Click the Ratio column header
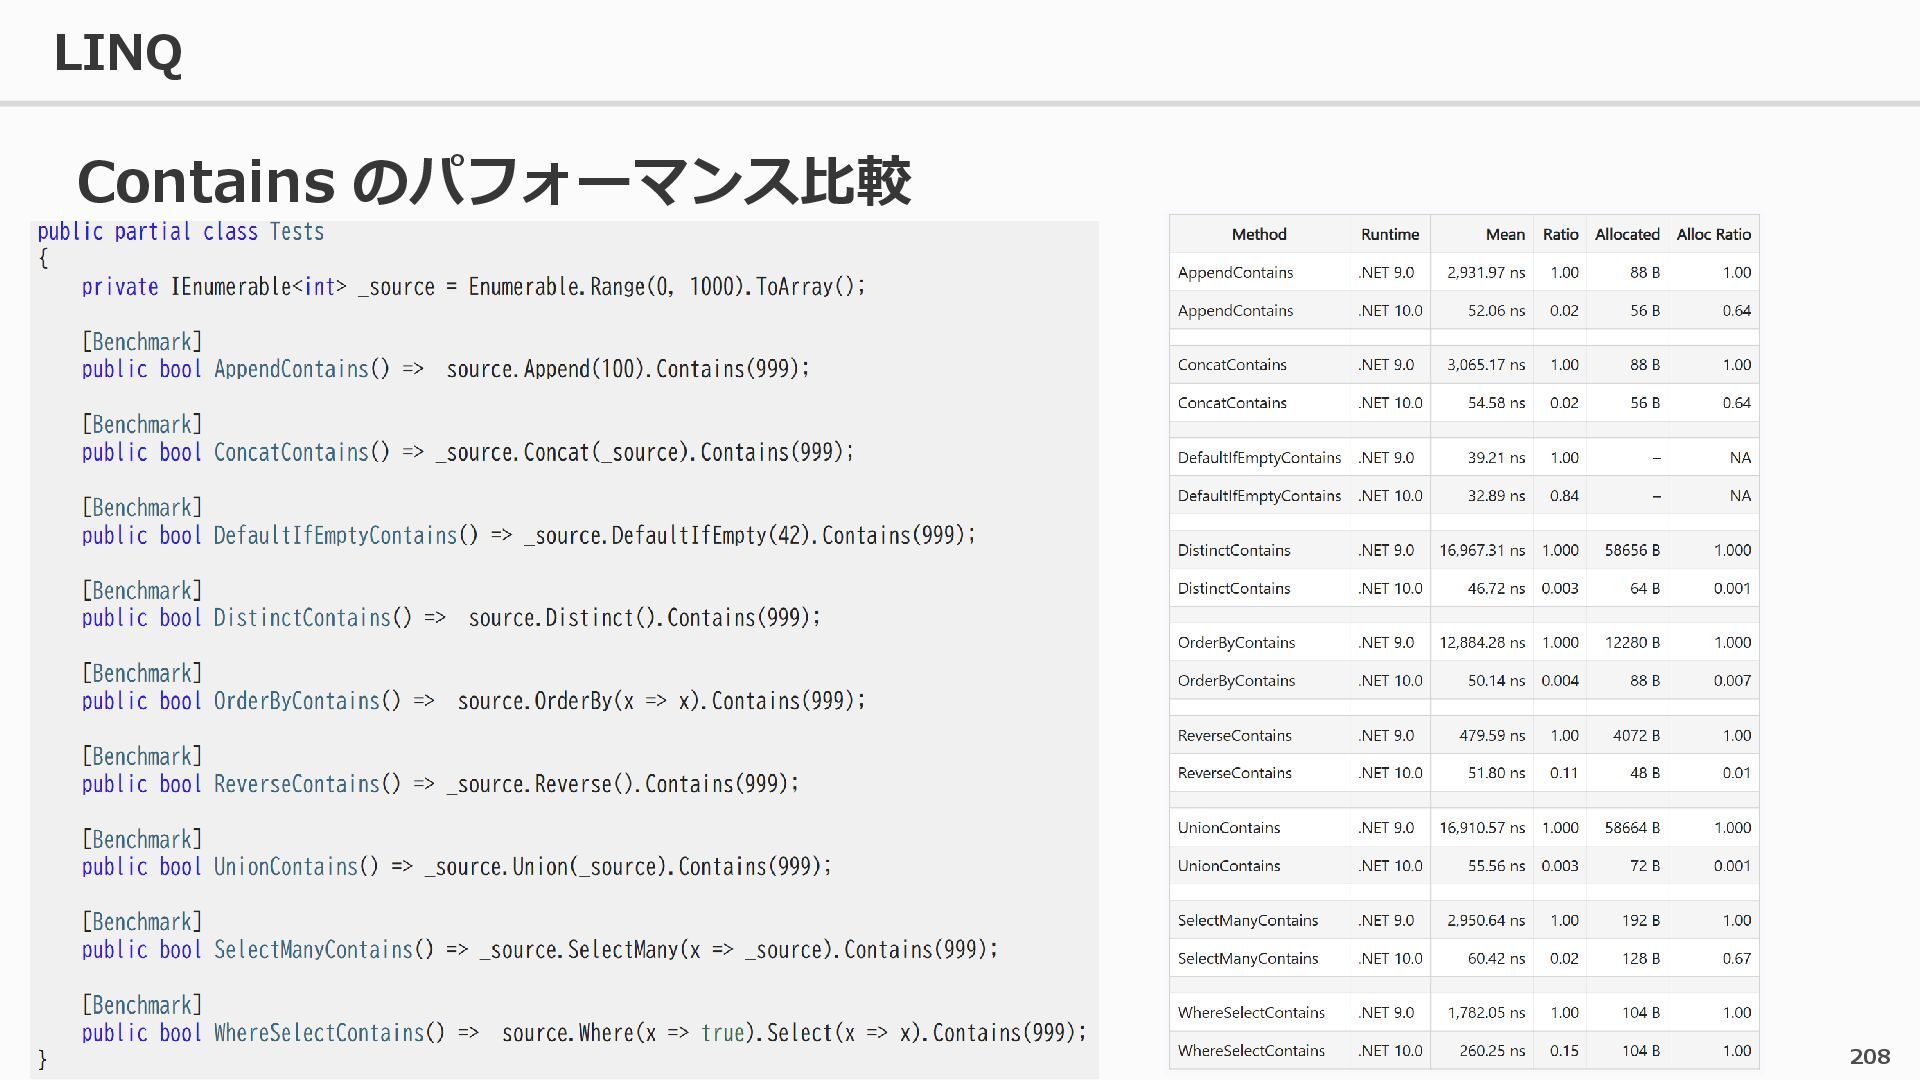The height and width of the screenshot is (1080, 1920). pos(1560,234)
